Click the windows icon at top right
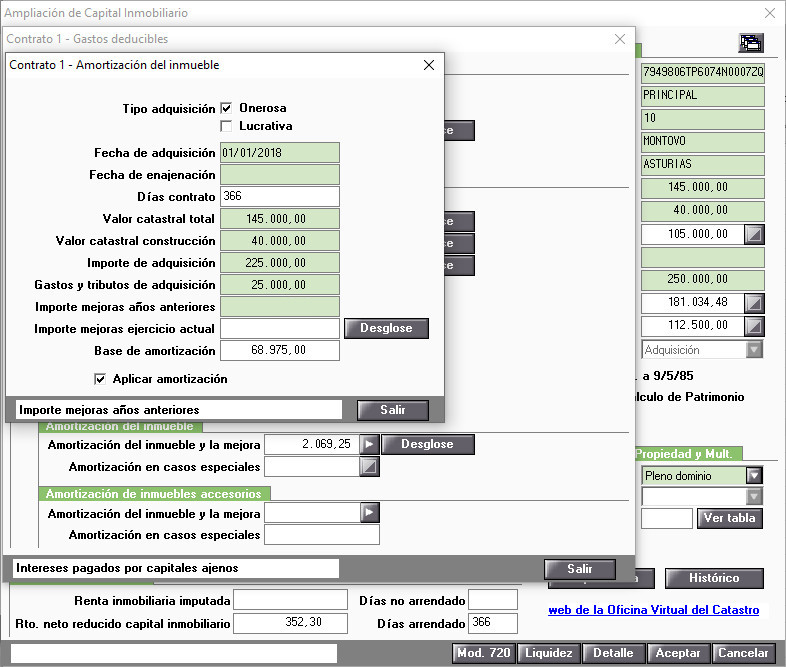The height and width of the screenshot is (667, 786). click(x=751, y=43)
